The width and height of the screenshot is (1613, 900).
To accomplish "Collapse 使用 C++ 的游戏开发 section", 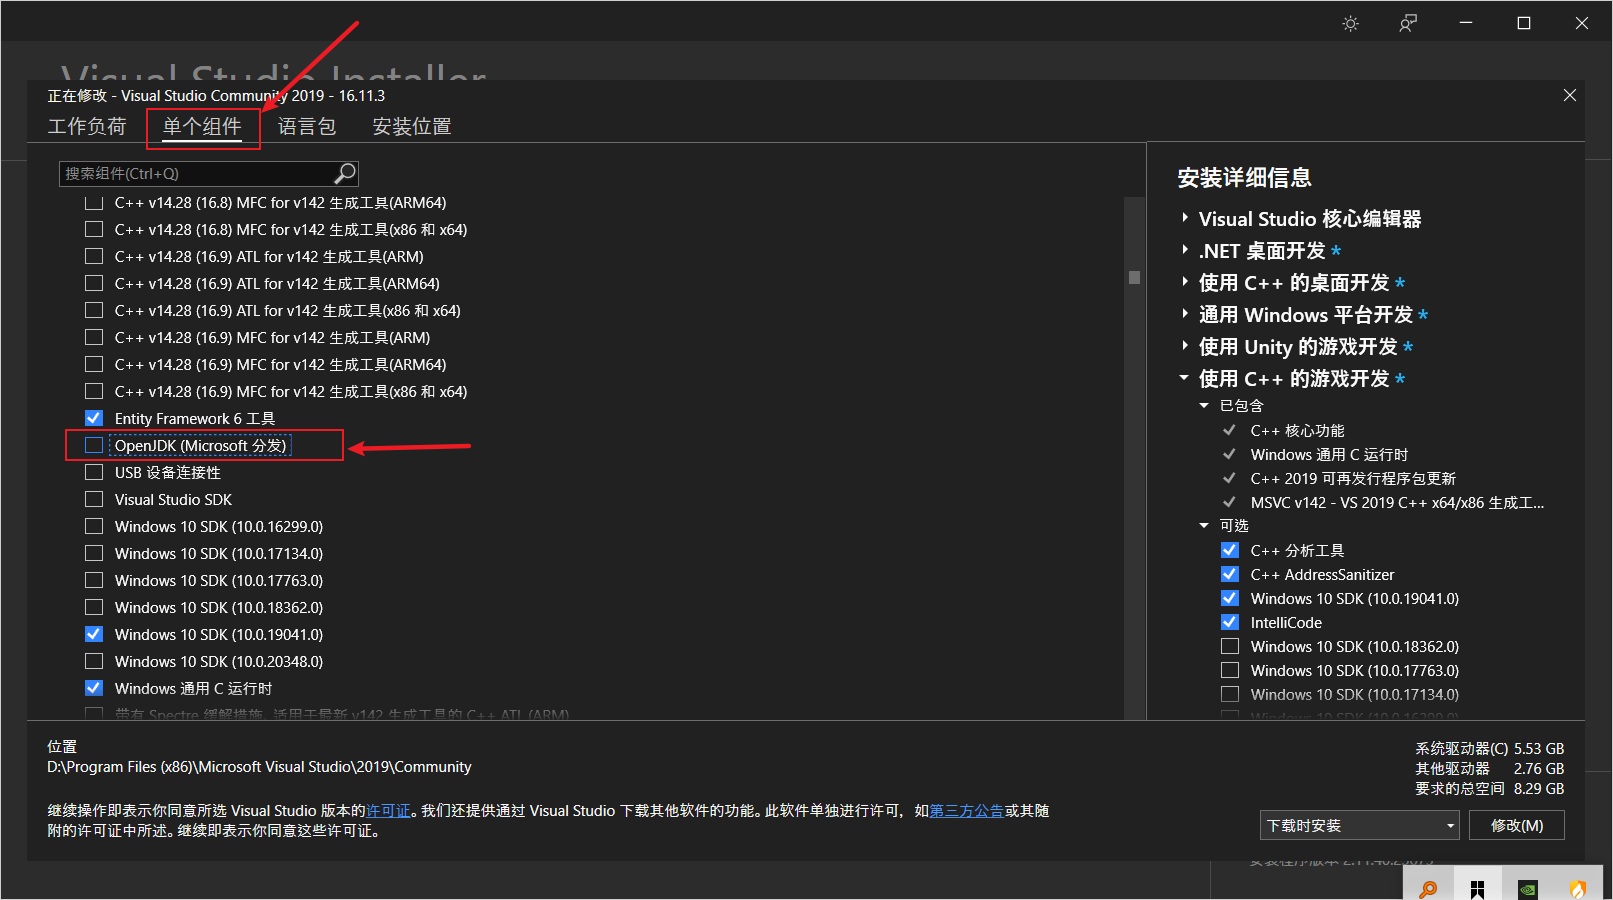I will 1185,378.
